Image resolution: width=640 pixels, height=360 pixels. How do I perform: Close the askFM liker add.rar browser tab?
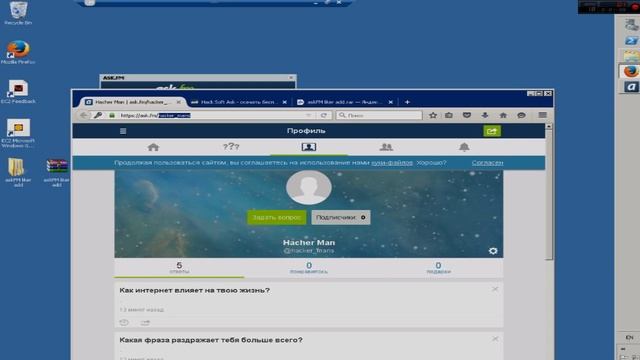tap(391, 102)
